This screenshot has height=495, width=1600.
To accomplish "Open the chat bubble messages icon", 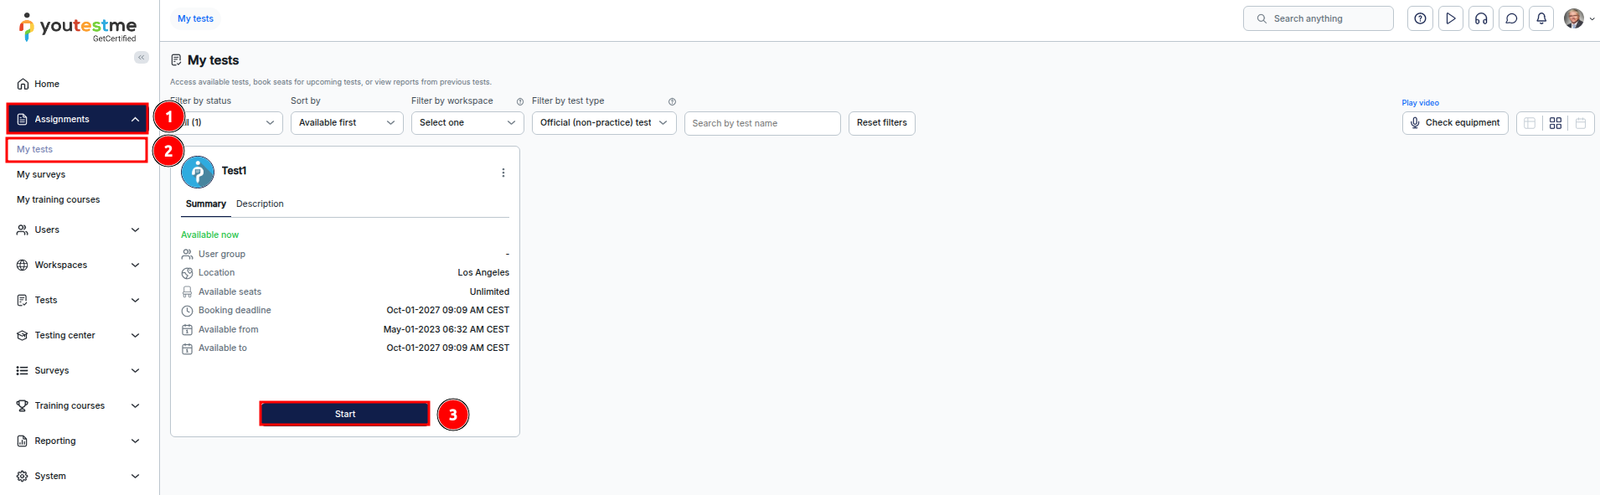I will [1511, 18].
